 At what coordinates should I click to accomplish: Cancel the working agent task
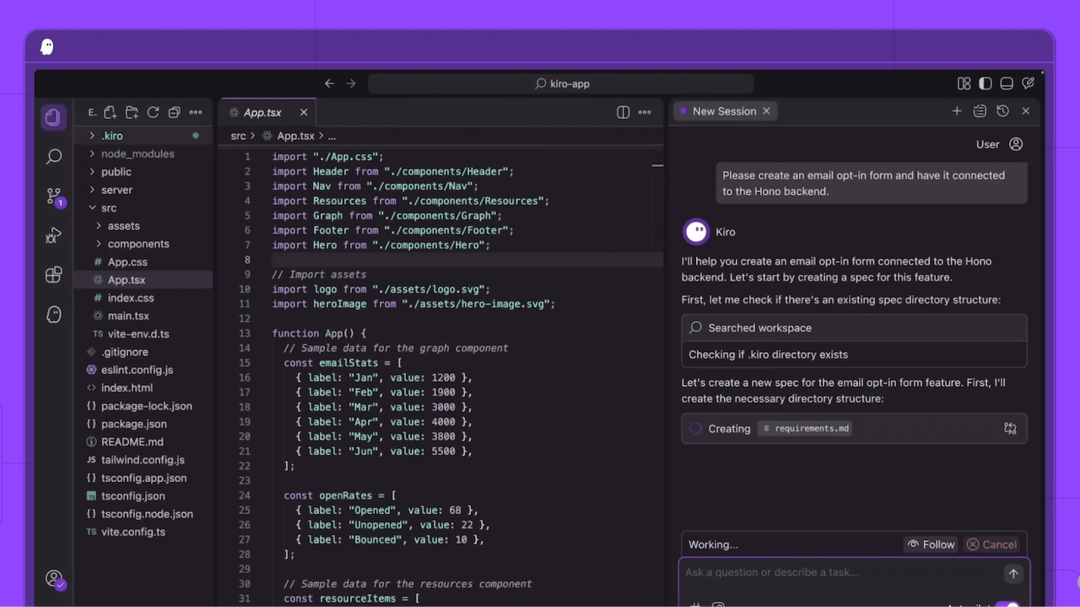tap(992, 544)
